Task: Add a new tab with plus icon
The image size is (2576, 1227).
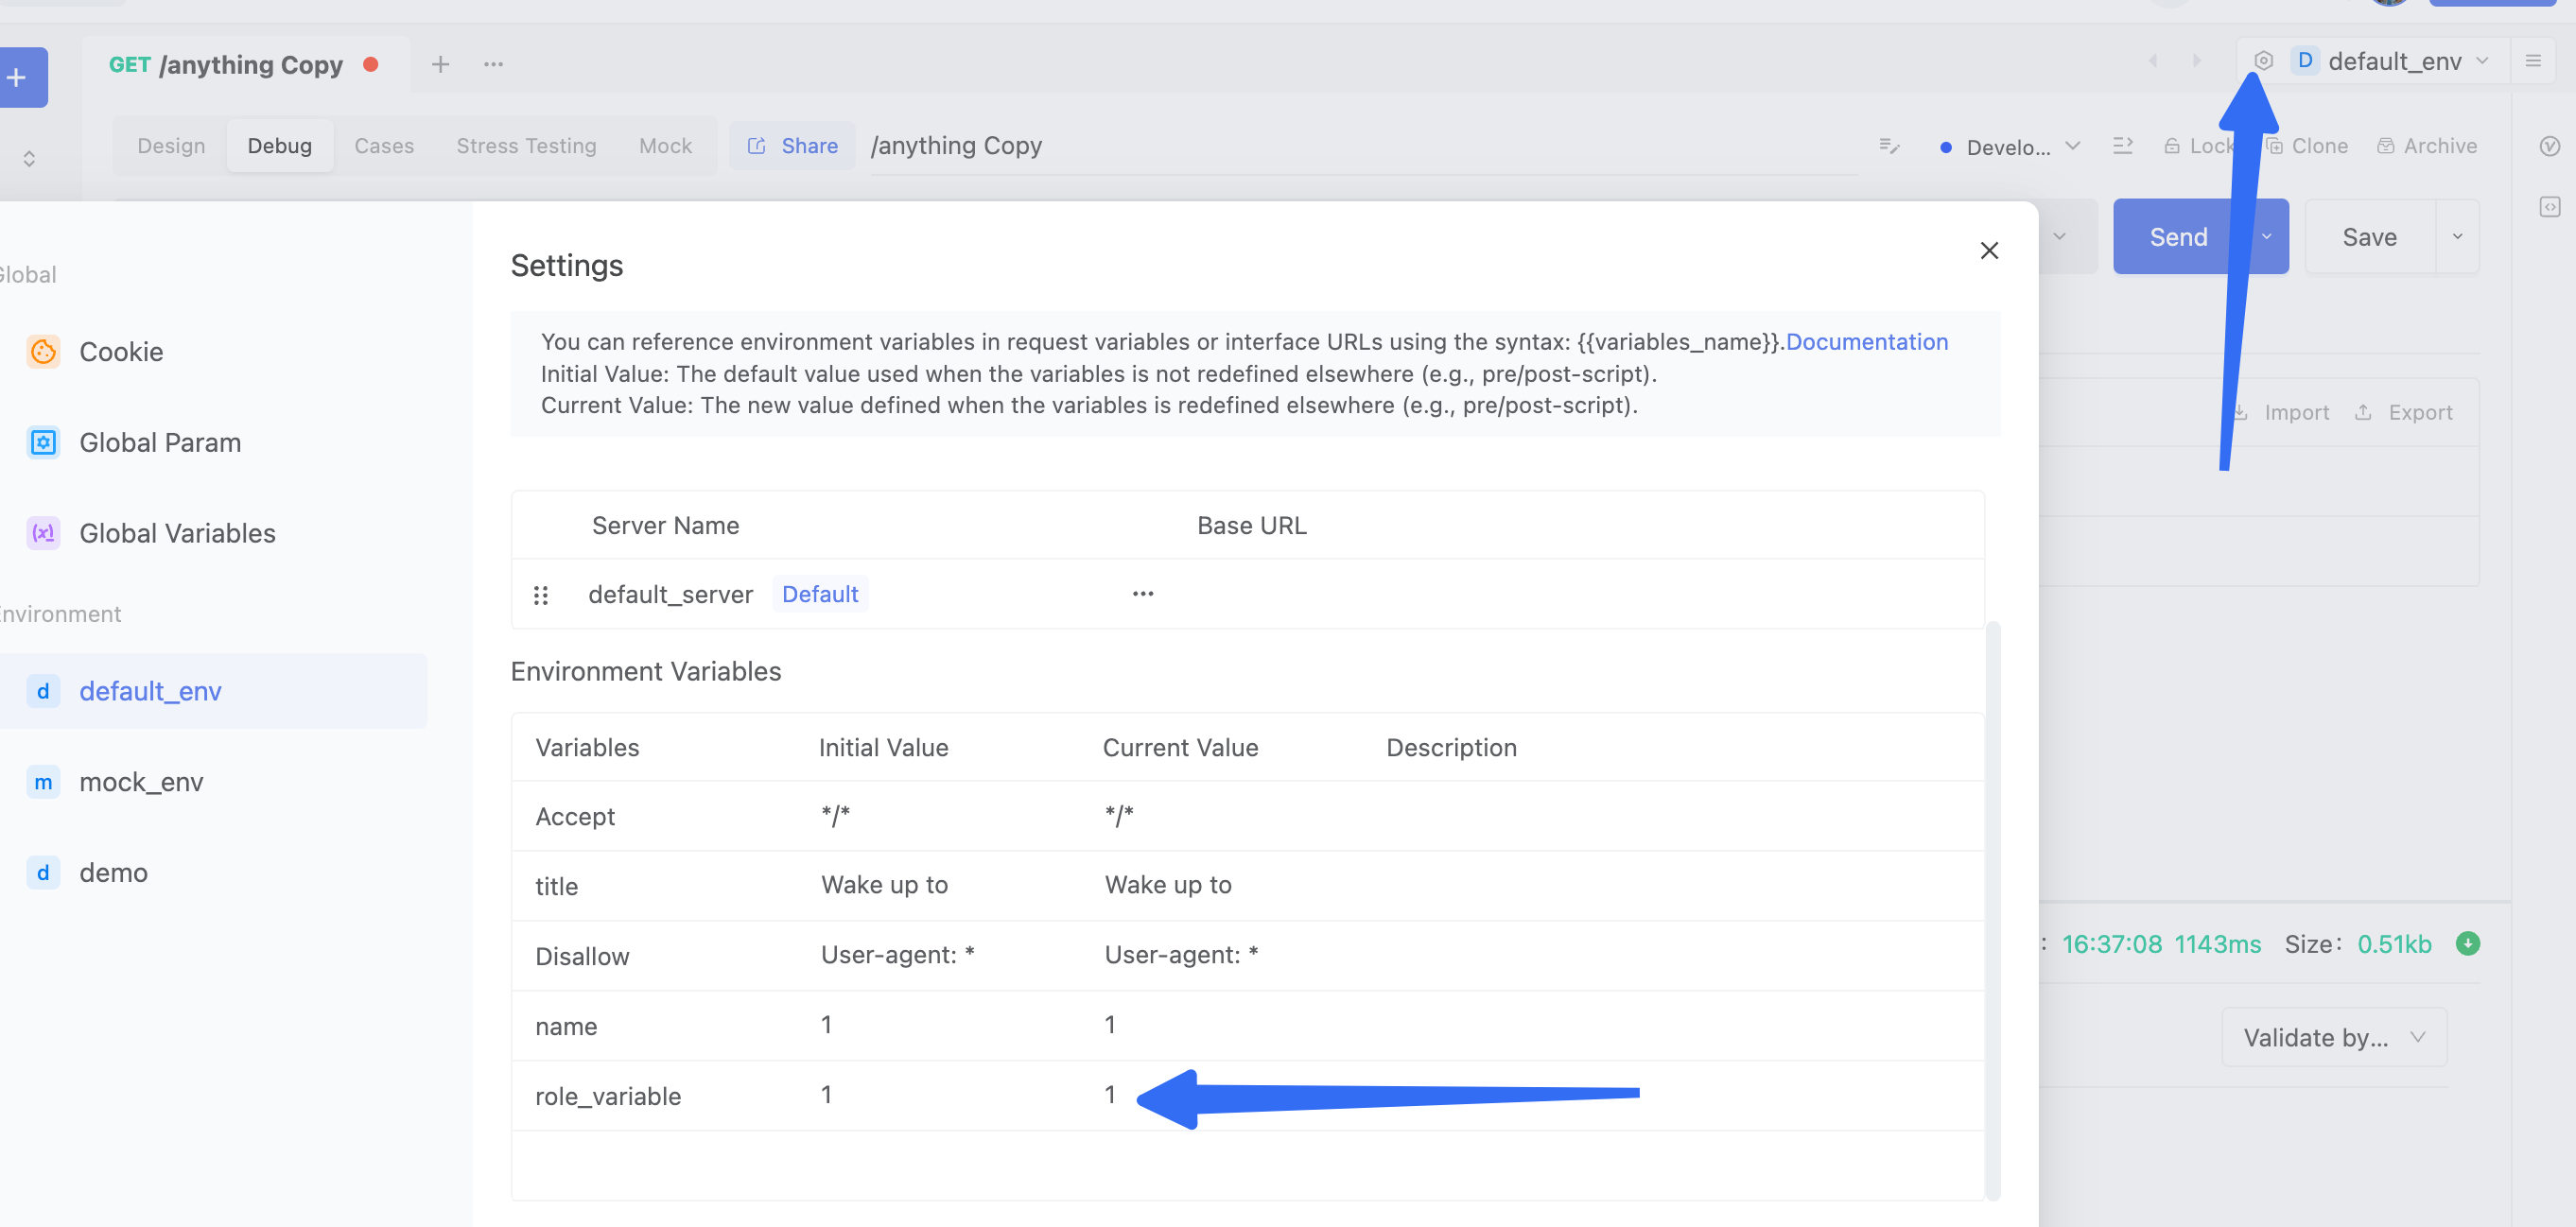Action: [440, 64]
